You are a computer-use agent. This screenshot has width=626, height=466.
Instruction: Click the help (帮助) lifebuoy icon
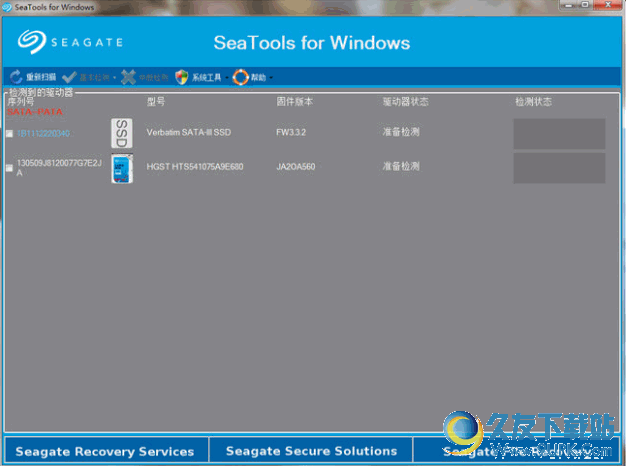pyautogui.click(x=241, y=77)
